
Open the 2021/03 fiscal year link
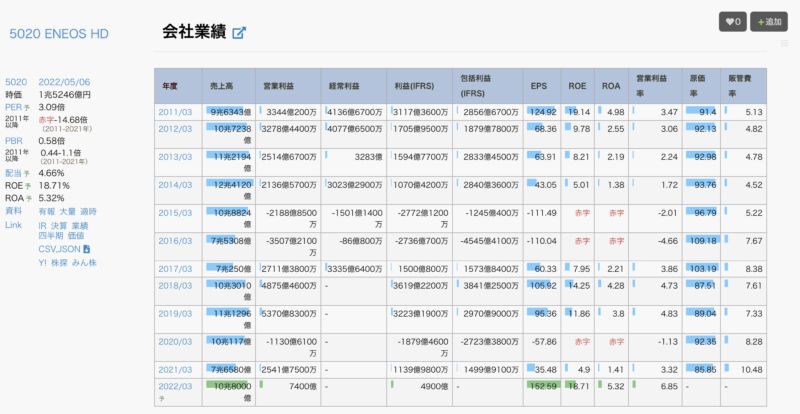[175, 370]
